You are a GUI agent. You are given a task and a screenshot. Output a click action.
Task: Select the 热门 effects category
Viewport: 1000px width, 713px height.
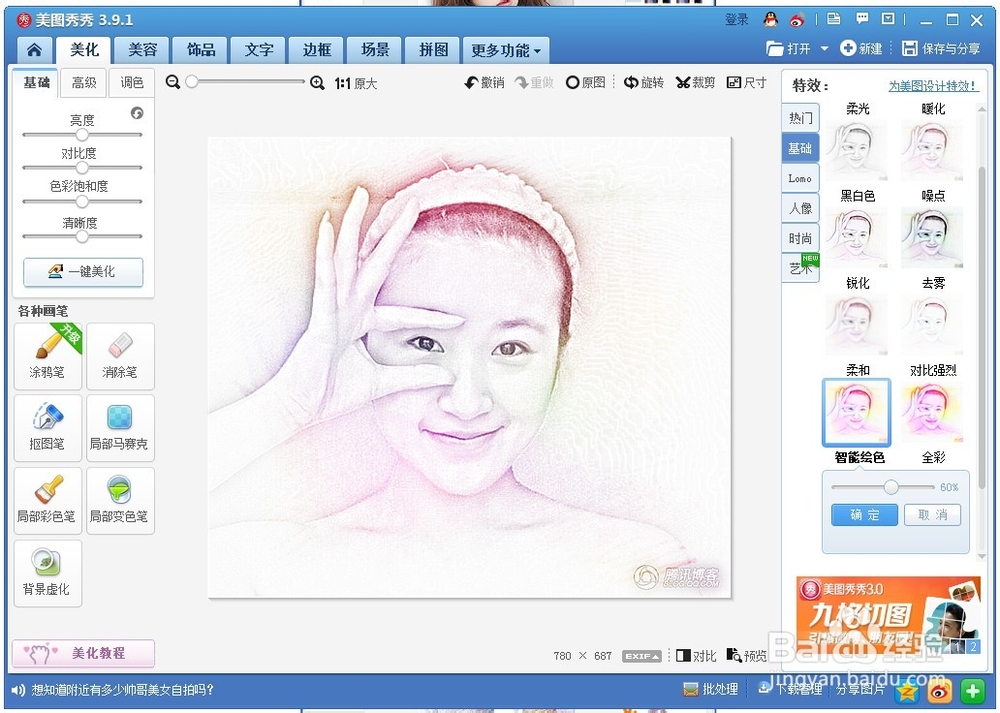(x=800, y=118)
